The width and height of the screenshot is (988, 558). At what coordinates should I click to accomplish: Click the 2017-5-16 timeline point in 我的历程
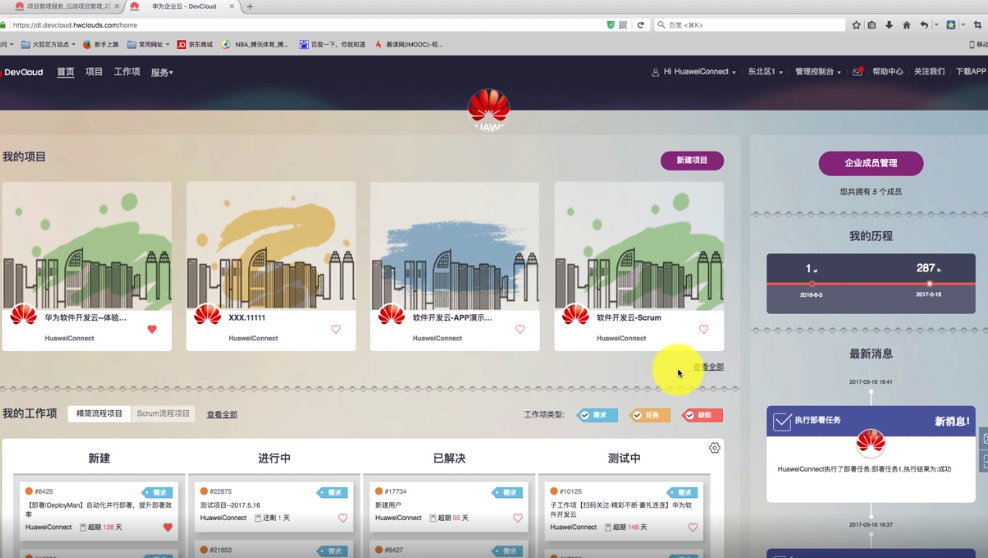[929, 284]
